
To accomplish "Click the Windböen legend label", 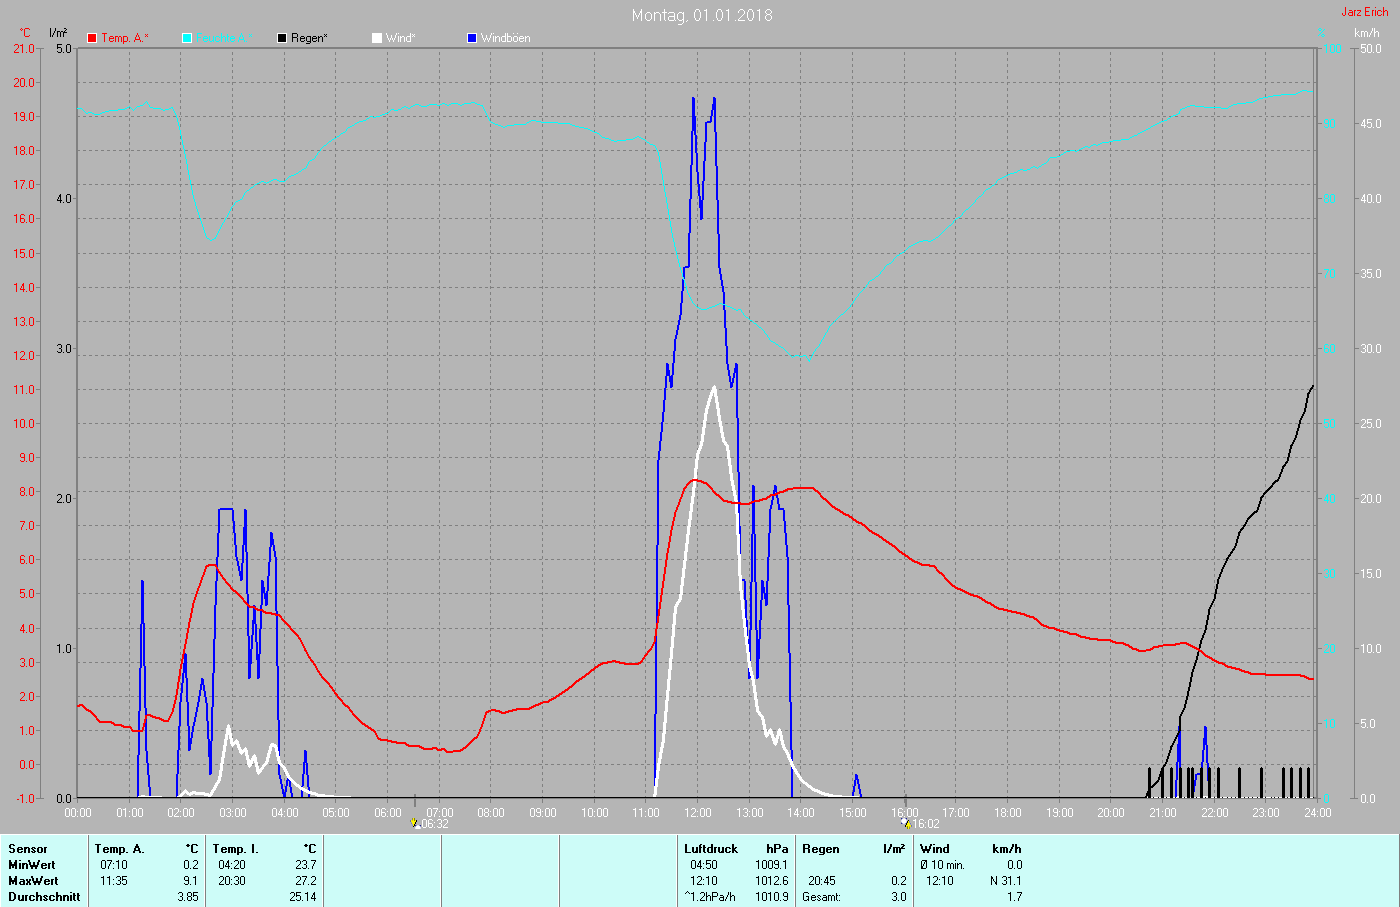I will tap(505, 38).
